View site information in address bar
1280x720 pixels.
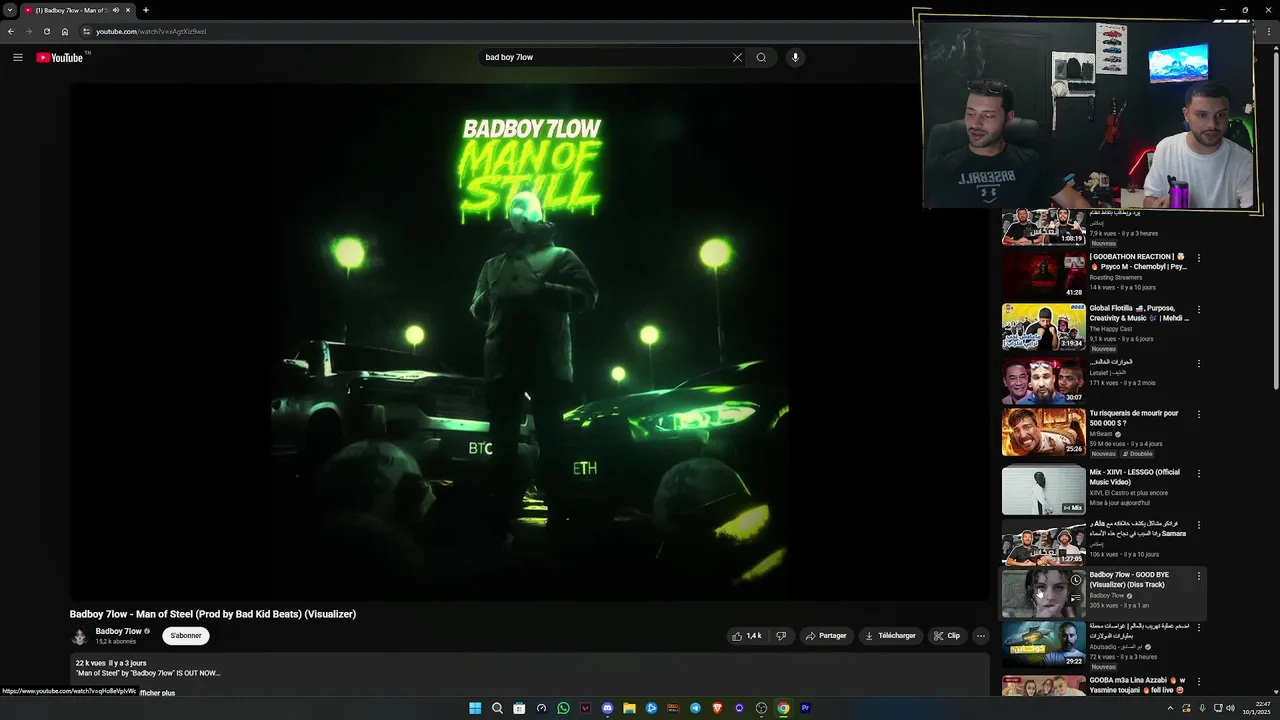(87, 31)
